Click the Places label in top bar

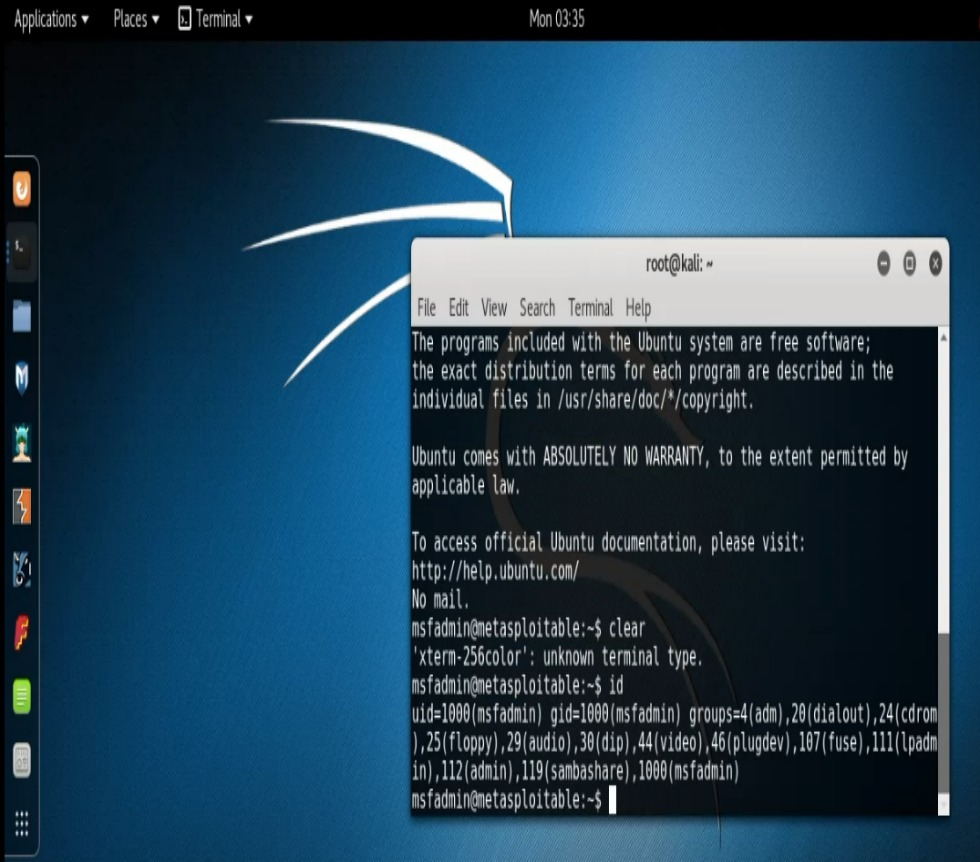[130, 19]
